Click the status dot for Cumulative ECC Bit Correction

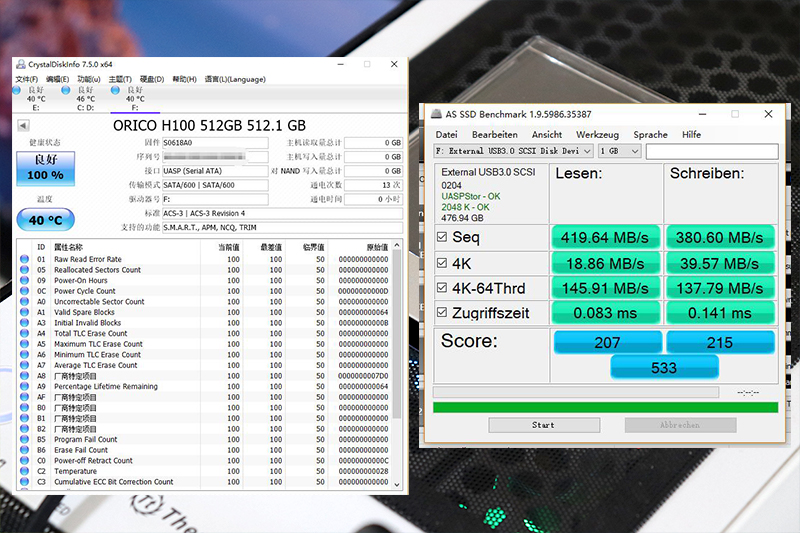[24, 481]
